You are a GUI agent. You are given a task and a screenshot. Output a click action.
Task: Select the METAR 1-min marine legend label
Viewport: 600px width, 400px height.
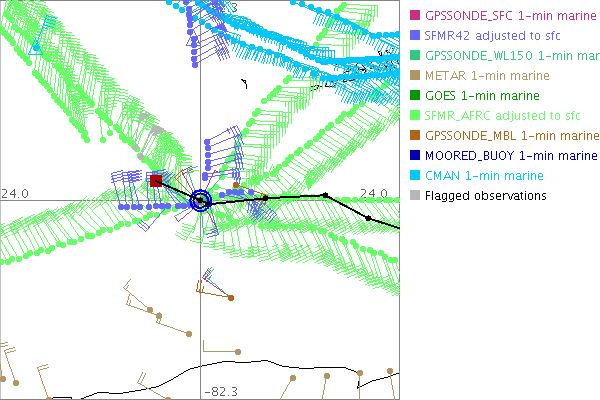pyautogui.click(x=487, y=76)
